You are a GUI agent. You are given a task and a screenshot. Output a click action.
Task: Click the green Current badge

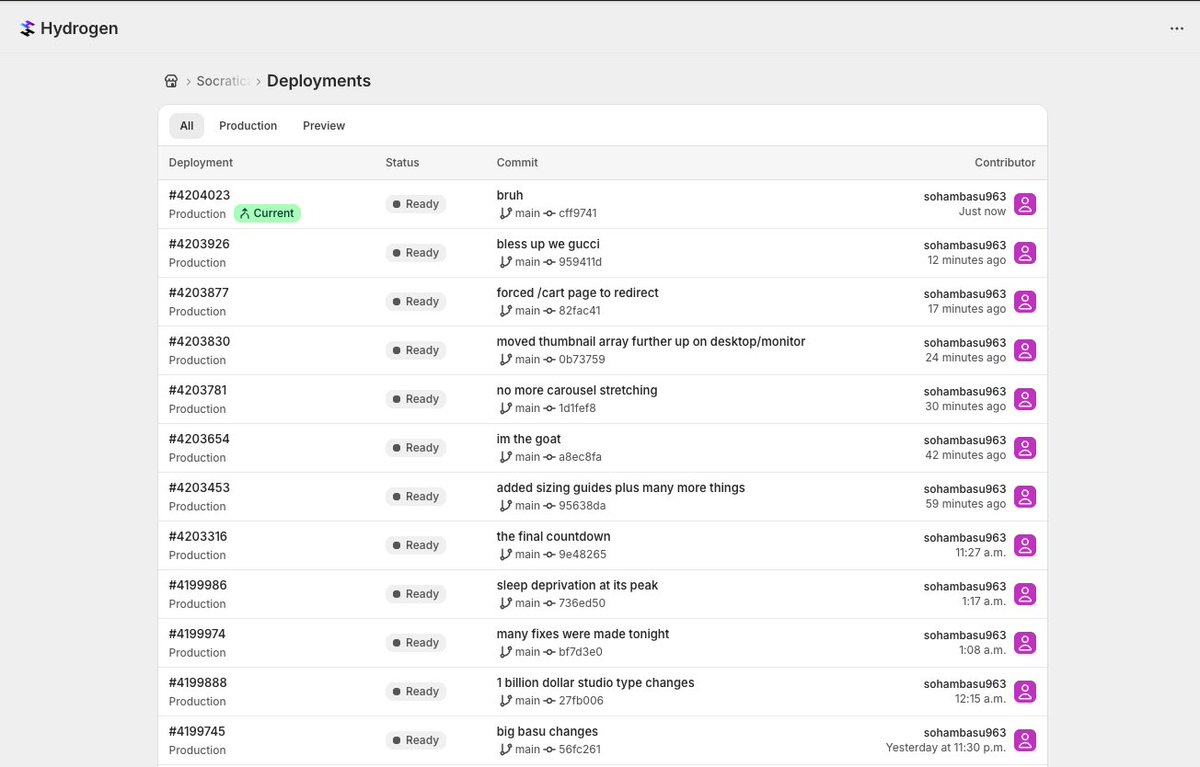(267, 213)
